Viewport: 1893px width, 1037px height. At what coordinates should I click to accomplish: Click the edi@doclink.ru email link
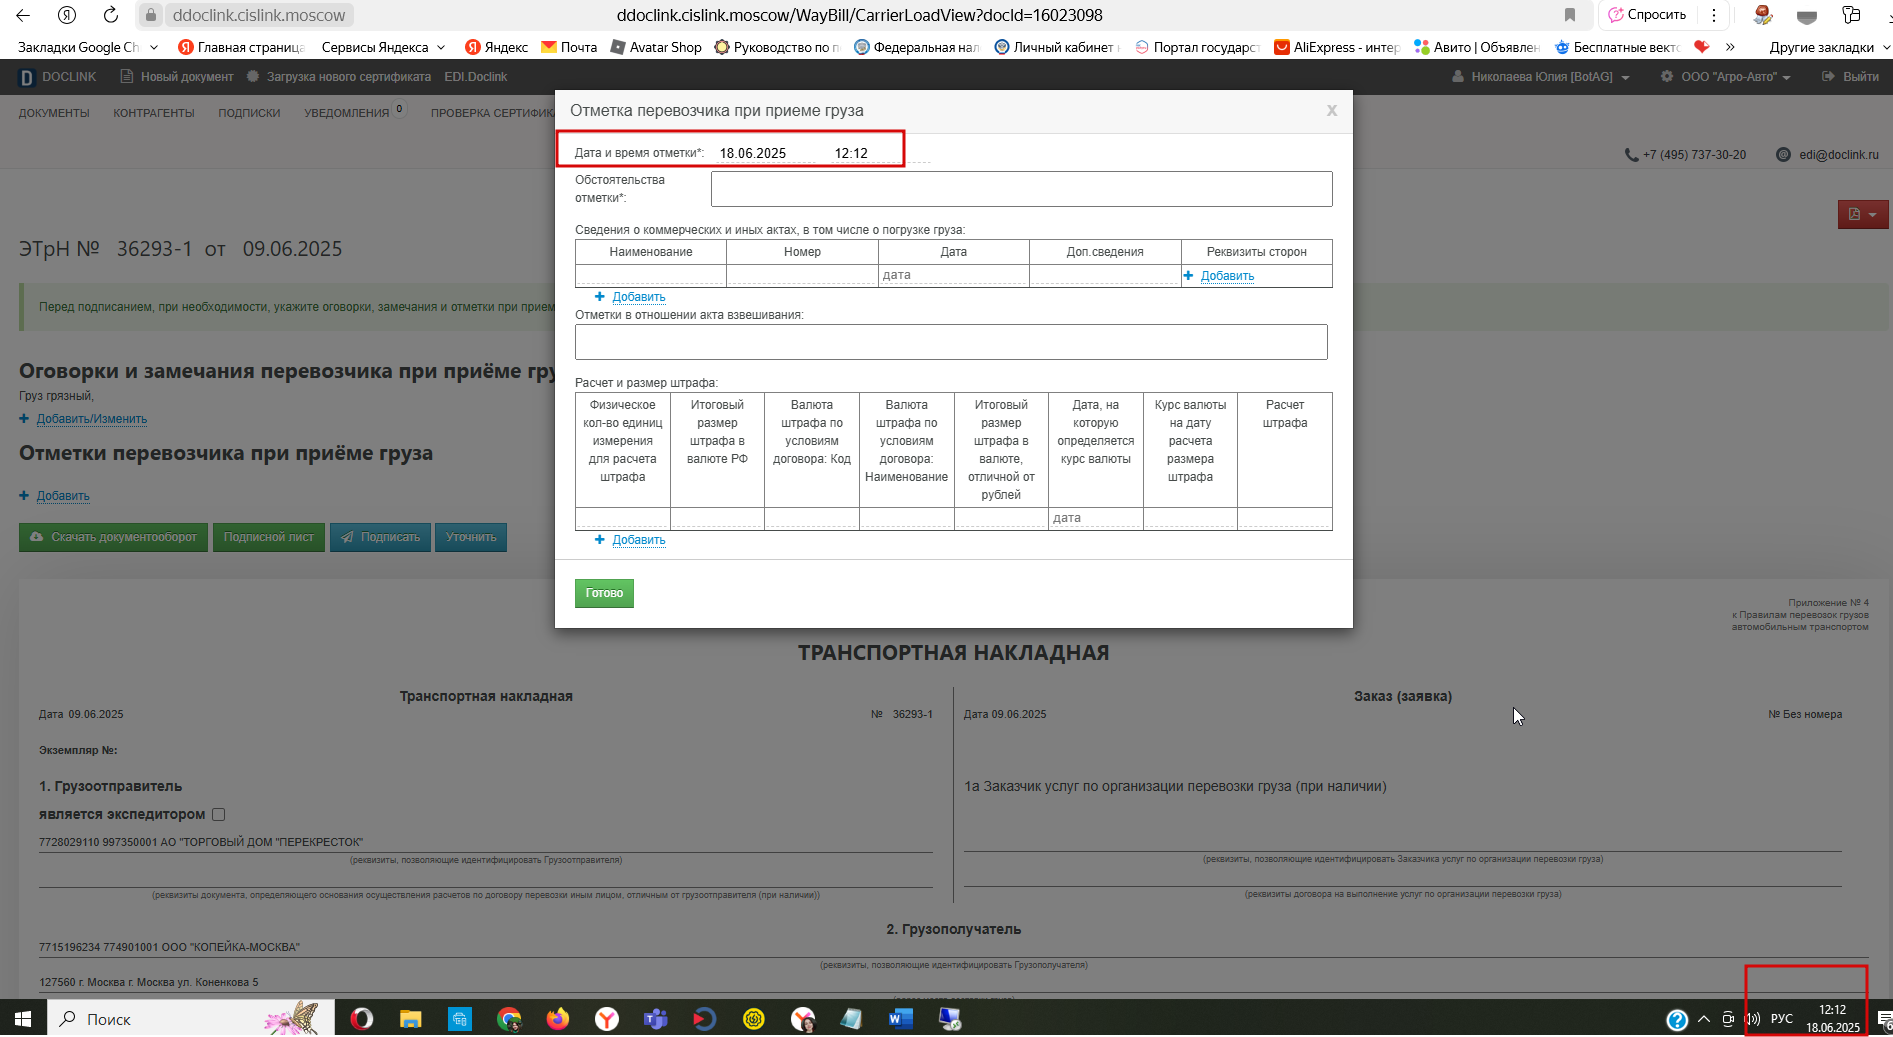[1838, 155]
